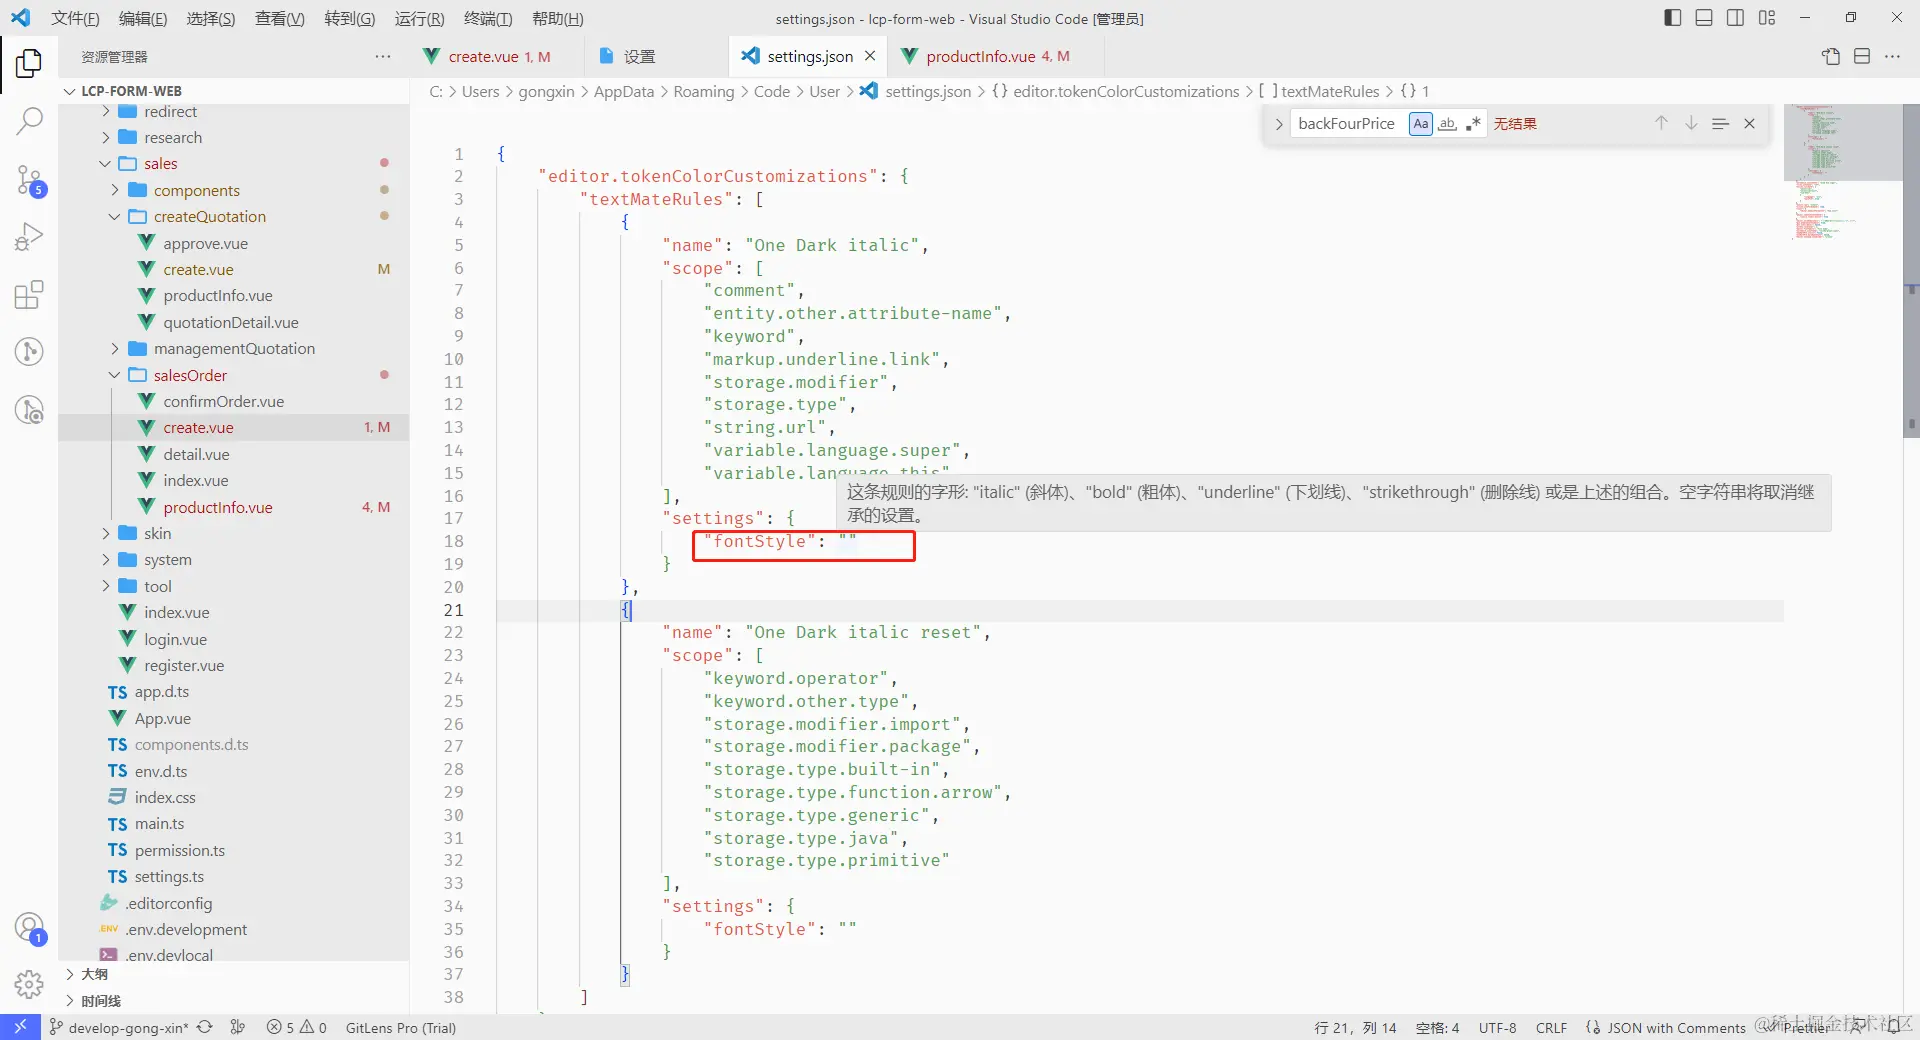Open quotationDetail.vue in explorer

click(x=231, y=322)
